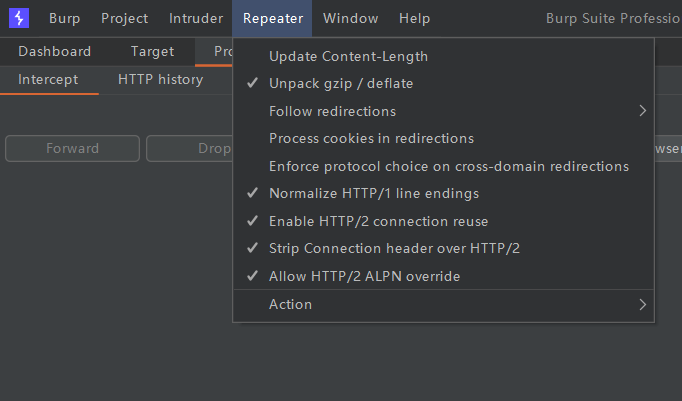Click the Forward button
The width and height of the screenshot is (682, 401).
(72, 148)
